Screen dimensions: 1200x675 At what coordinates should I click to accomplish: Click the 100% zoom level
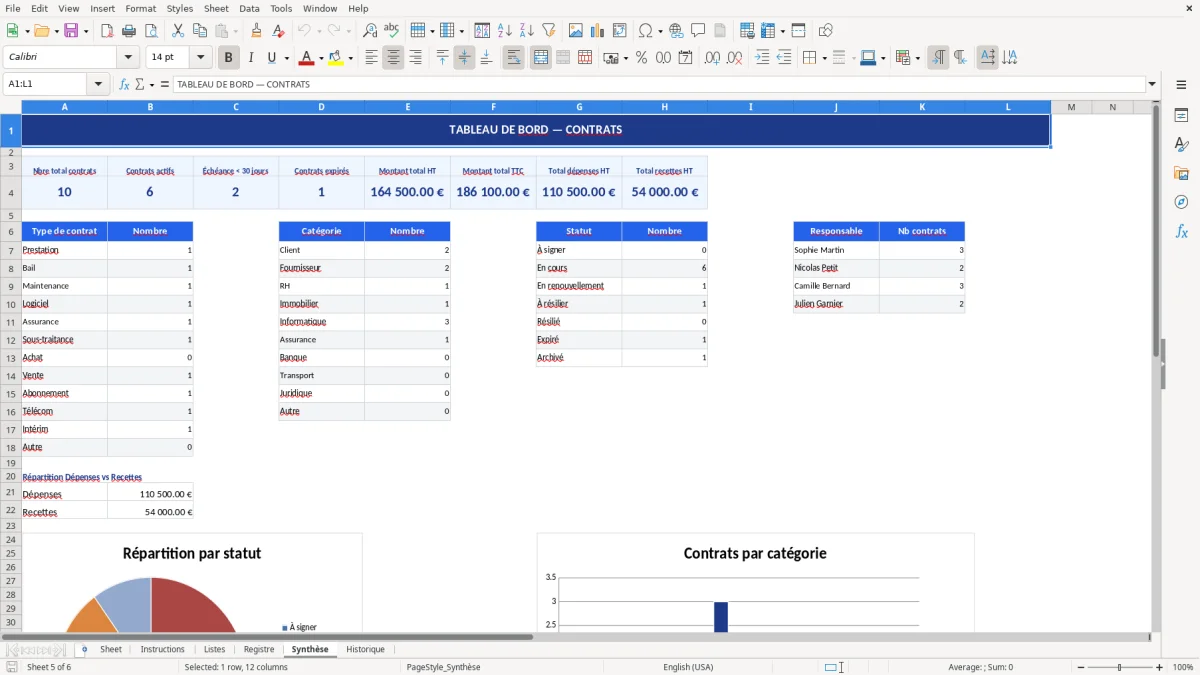[x=1183, y=667]
